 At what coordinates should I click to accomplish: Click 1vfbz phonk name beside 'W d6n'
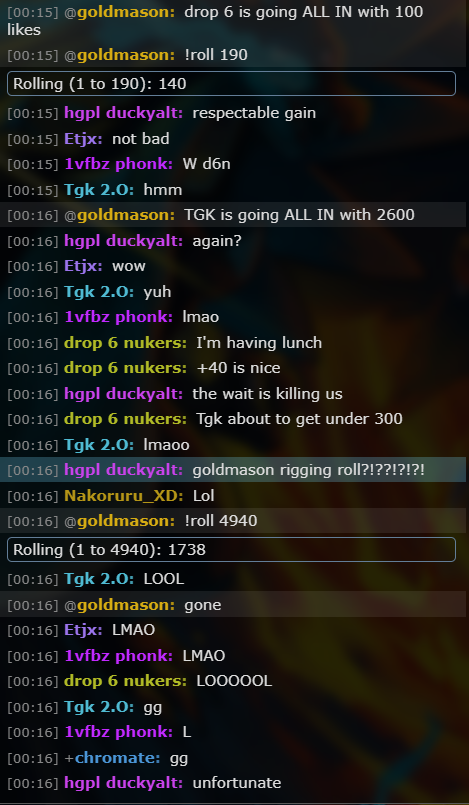119,164
